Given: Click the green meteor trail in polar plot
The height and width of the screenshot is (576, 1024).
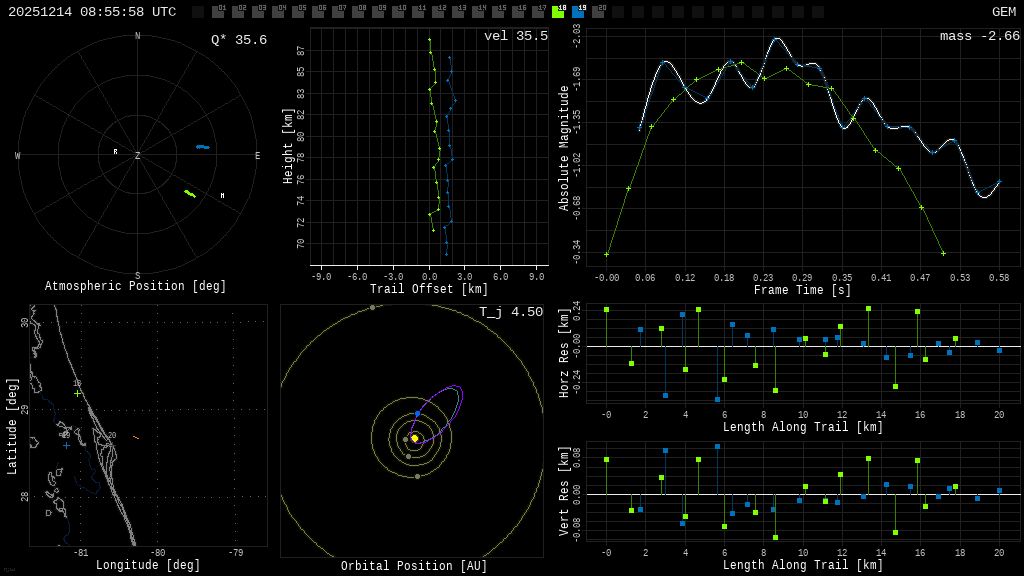Looking at the screenshot, I should click(190, 193).
